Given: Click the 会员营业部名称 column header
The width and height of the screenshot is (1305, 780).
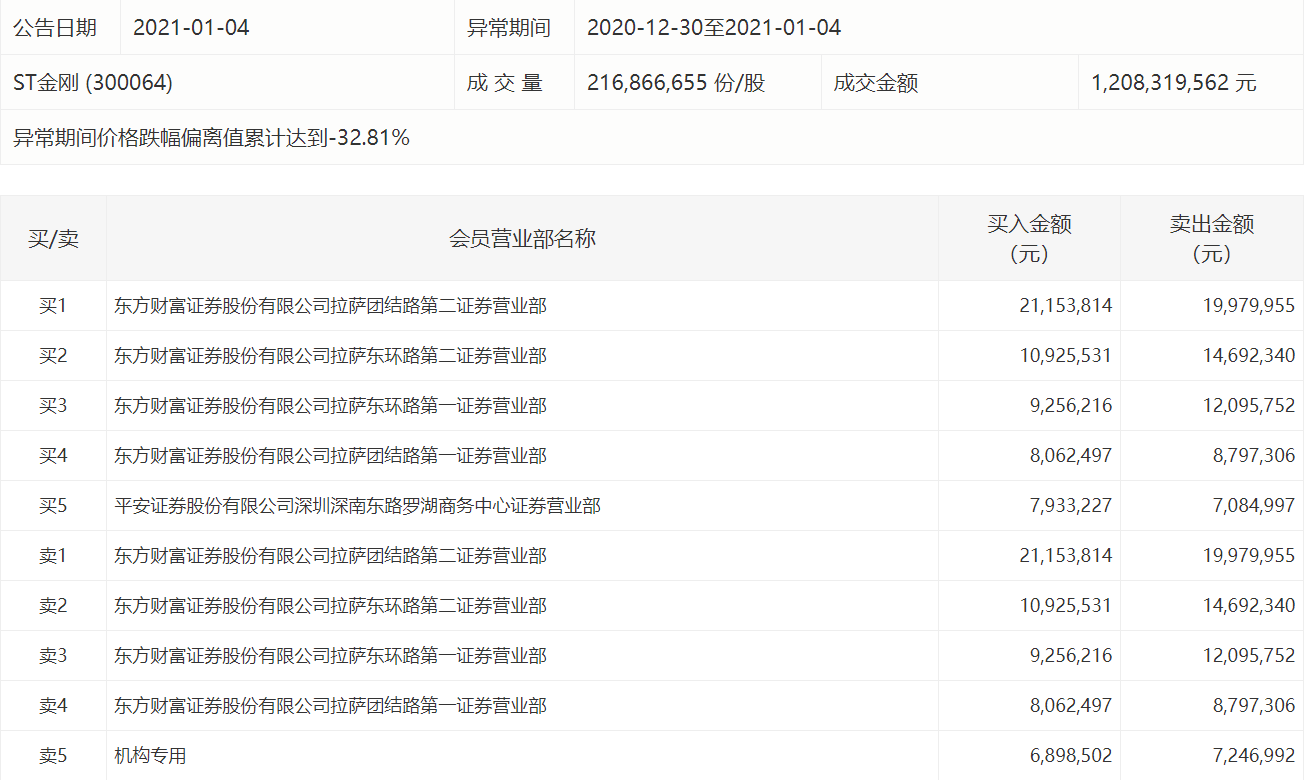Looking at the screenshot, I should coord(520,237).
